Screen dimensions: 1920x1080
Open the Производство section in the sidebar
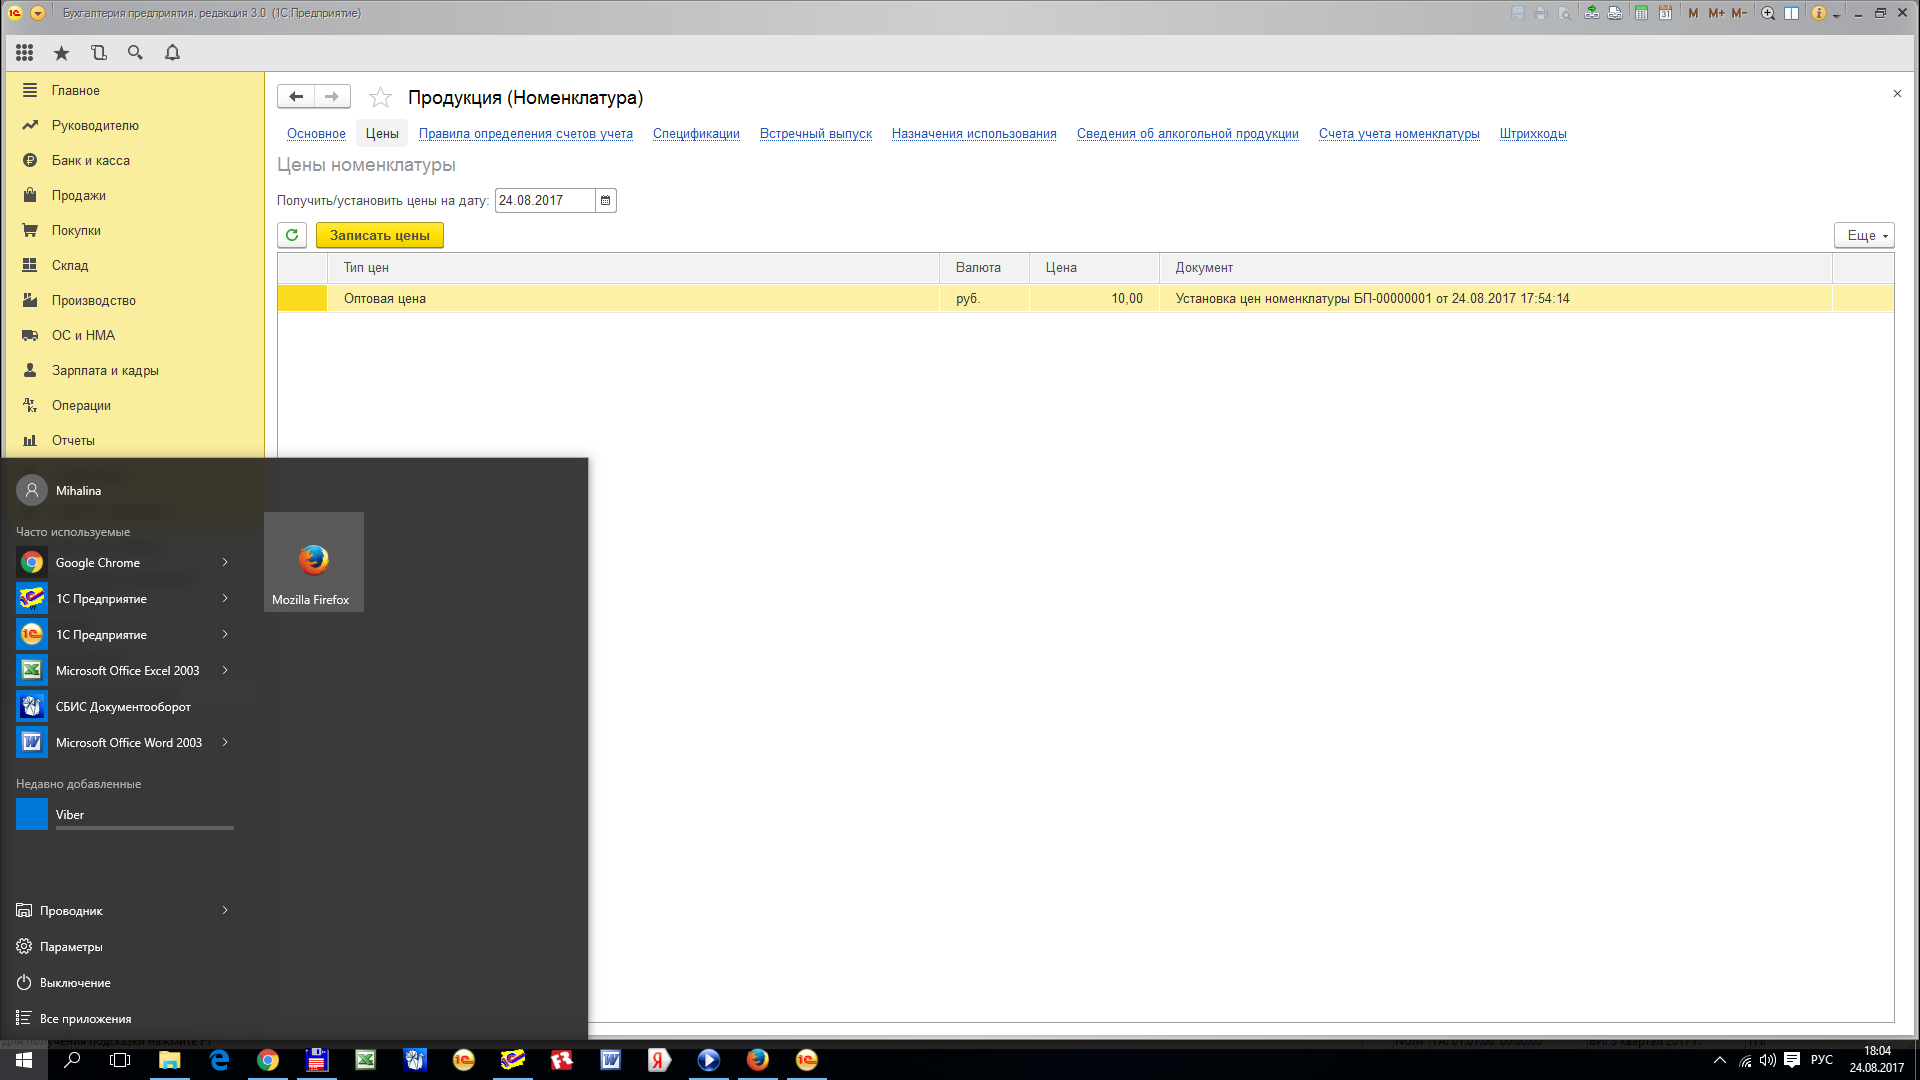click(x=93, y=300)
